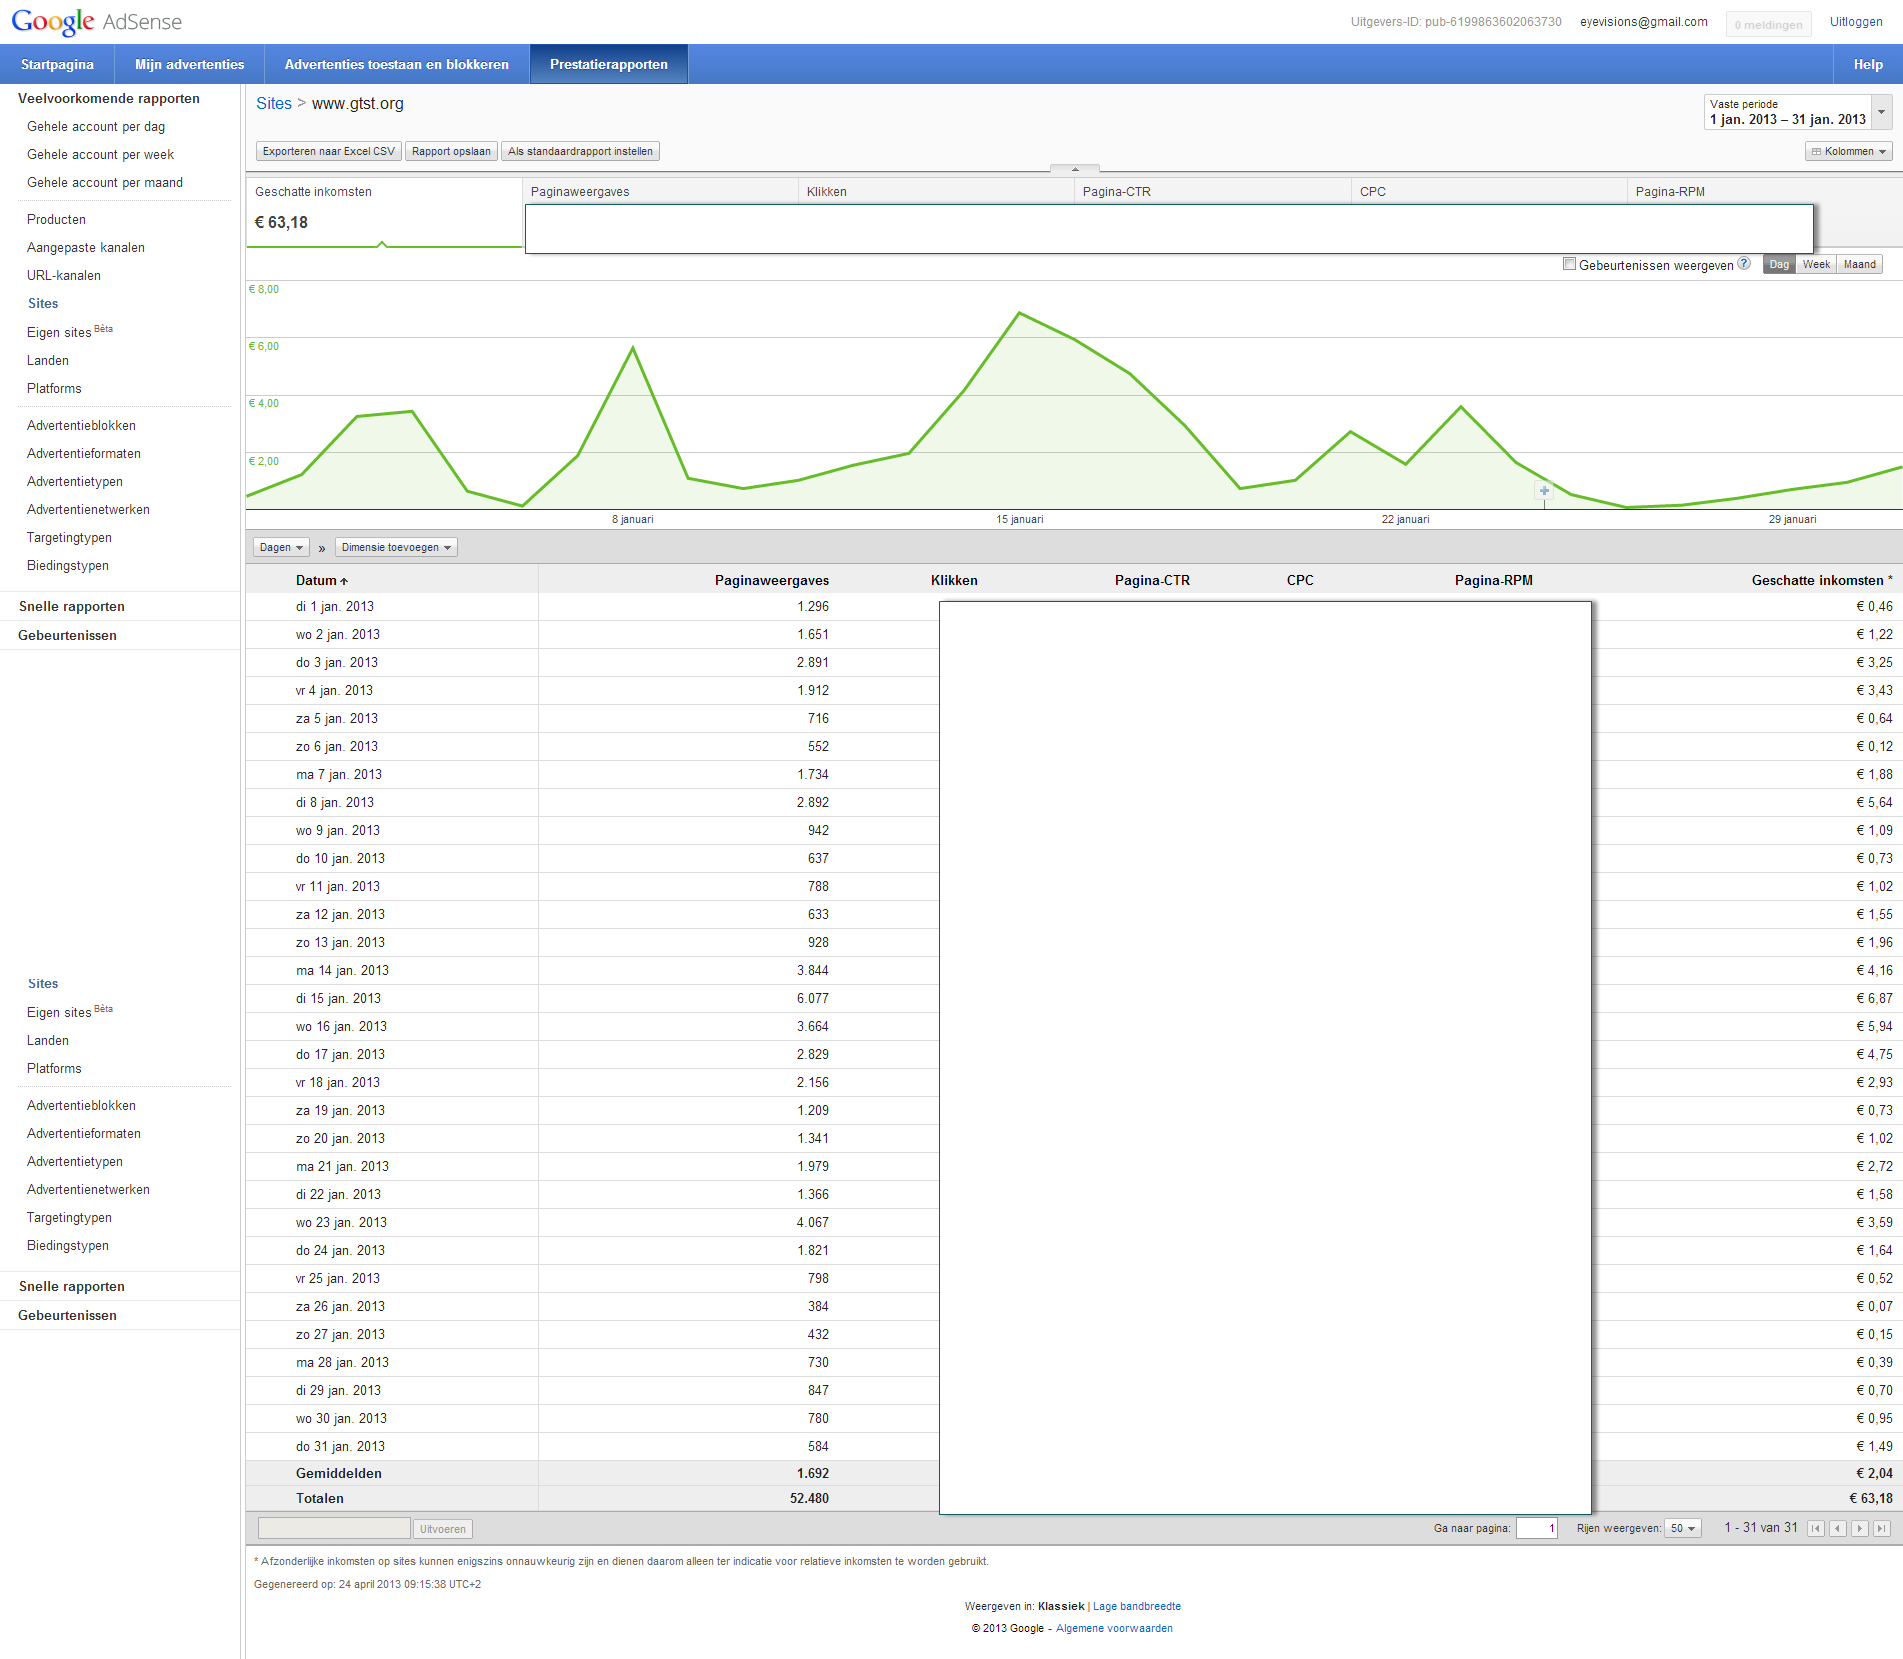Sort by Geschatte inkomsten column header
This screenshot has height=1659, width=1903.
pos(1822,580)
